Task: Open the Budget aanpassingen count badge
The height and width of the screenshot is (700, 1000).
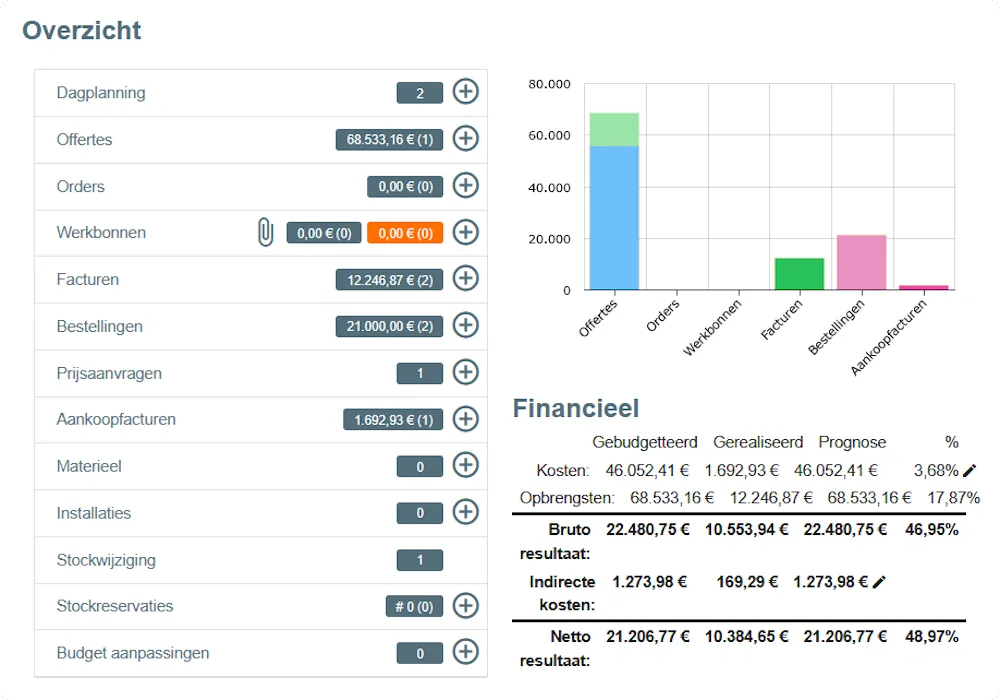Action: [x=420, y=653]
